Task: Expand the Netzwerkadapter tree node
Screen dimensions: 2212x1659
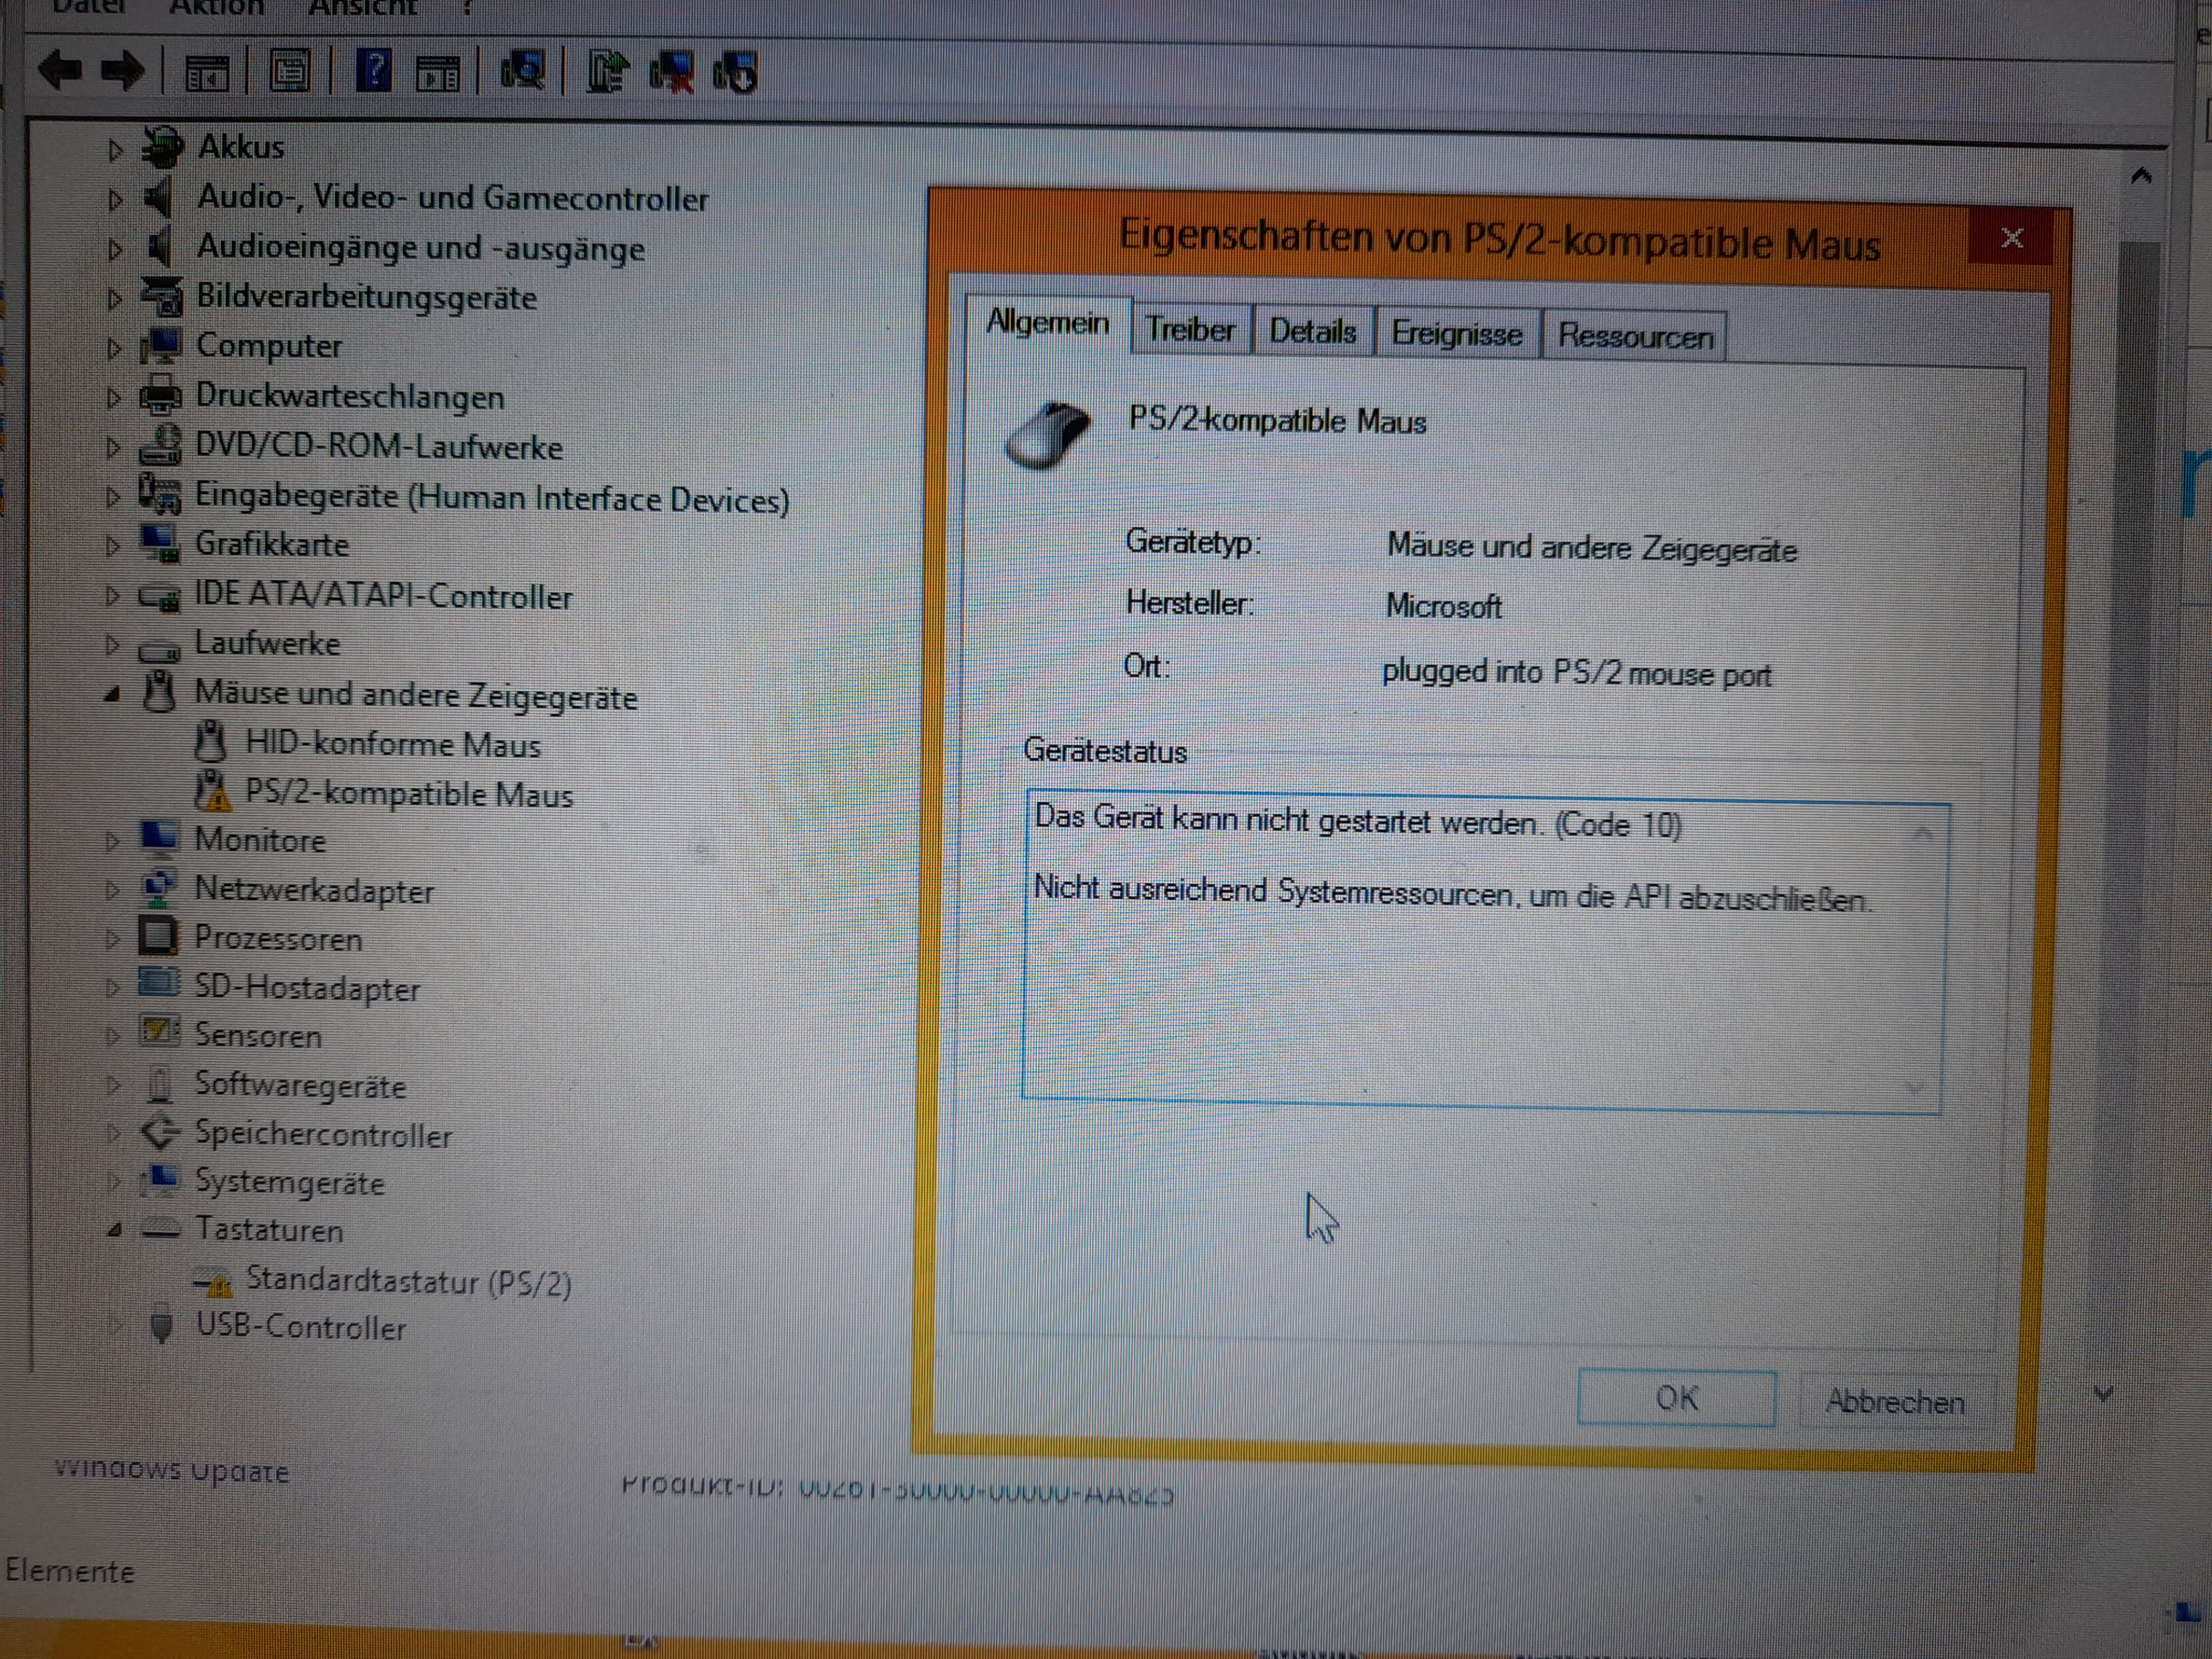Action: [112, 890]
